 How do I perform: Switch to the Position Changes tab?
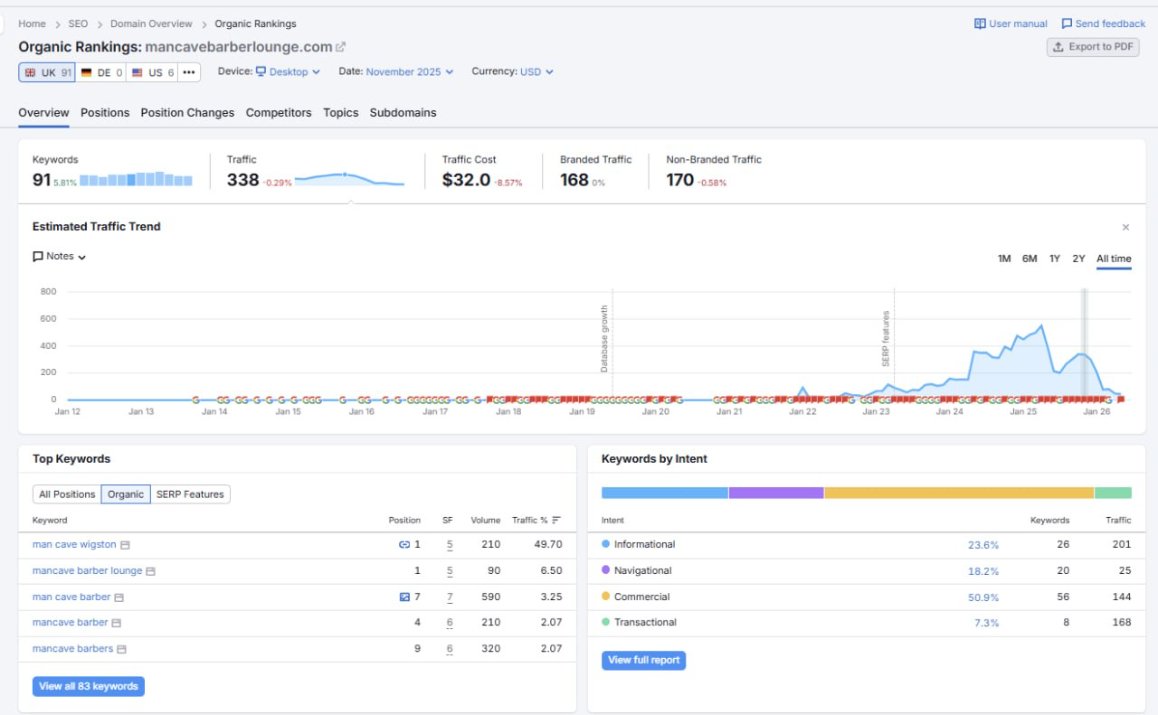188,112
